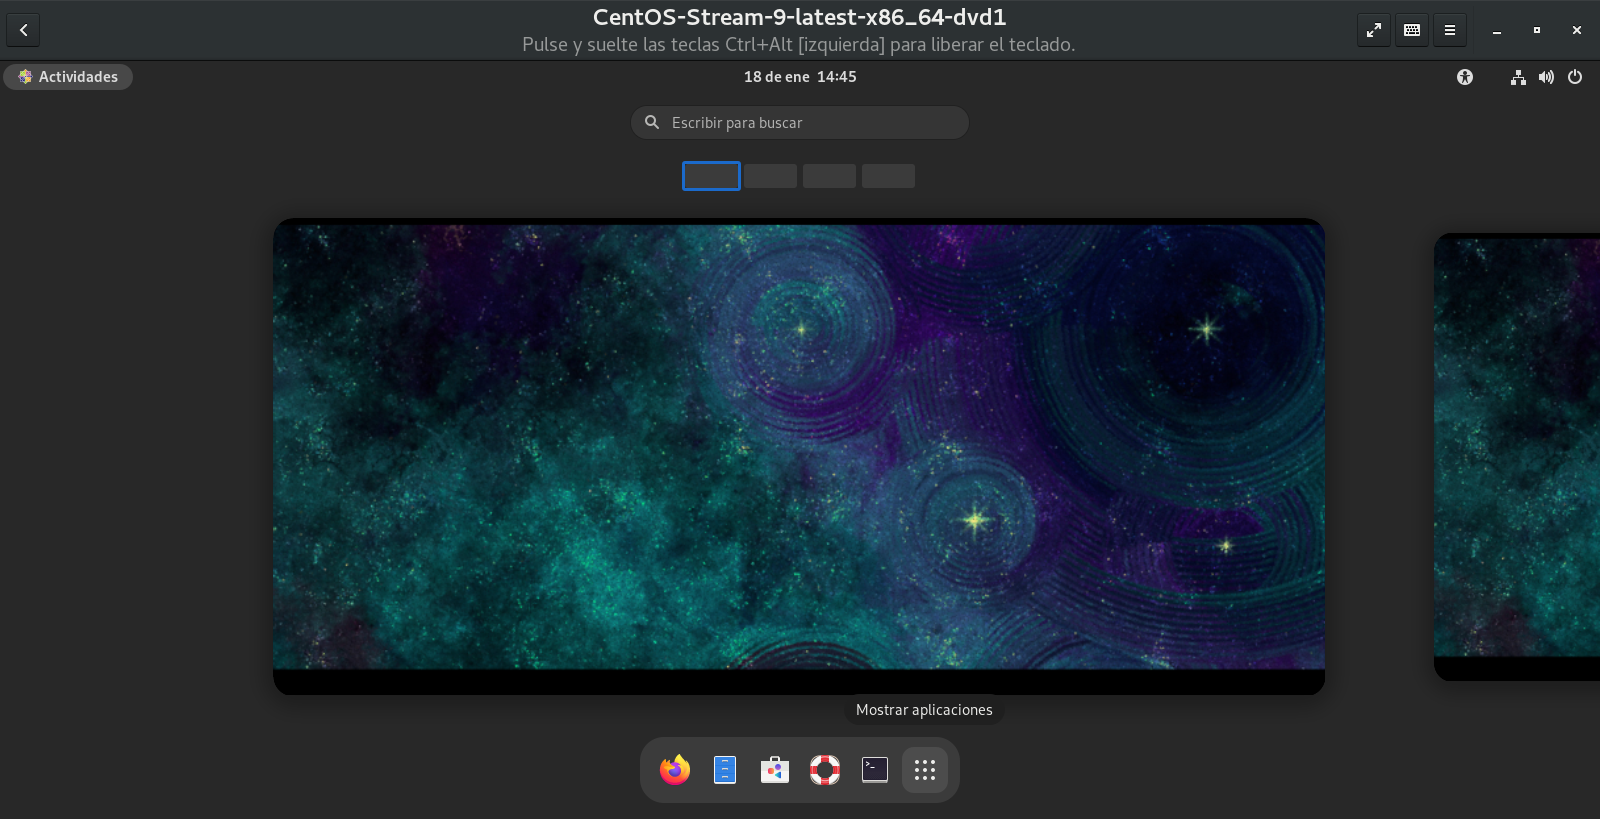Open the keyboard shortcuts menu button
The image size is (1600, 819).
(x=1412, y=30)
